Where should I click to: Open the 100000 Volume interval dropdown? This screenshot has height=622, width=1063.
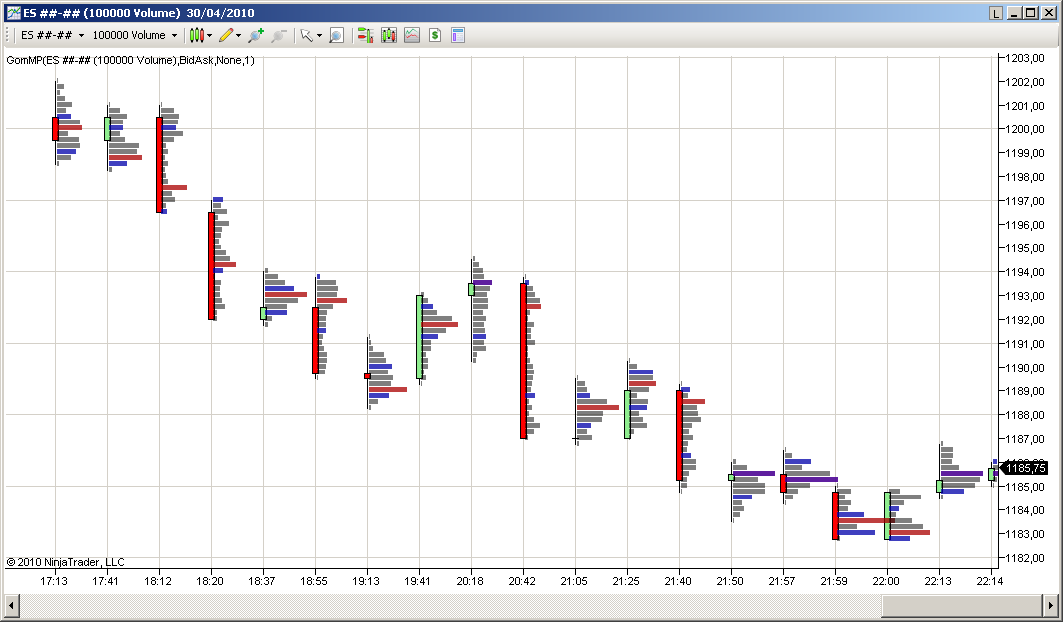coord(135,35)
